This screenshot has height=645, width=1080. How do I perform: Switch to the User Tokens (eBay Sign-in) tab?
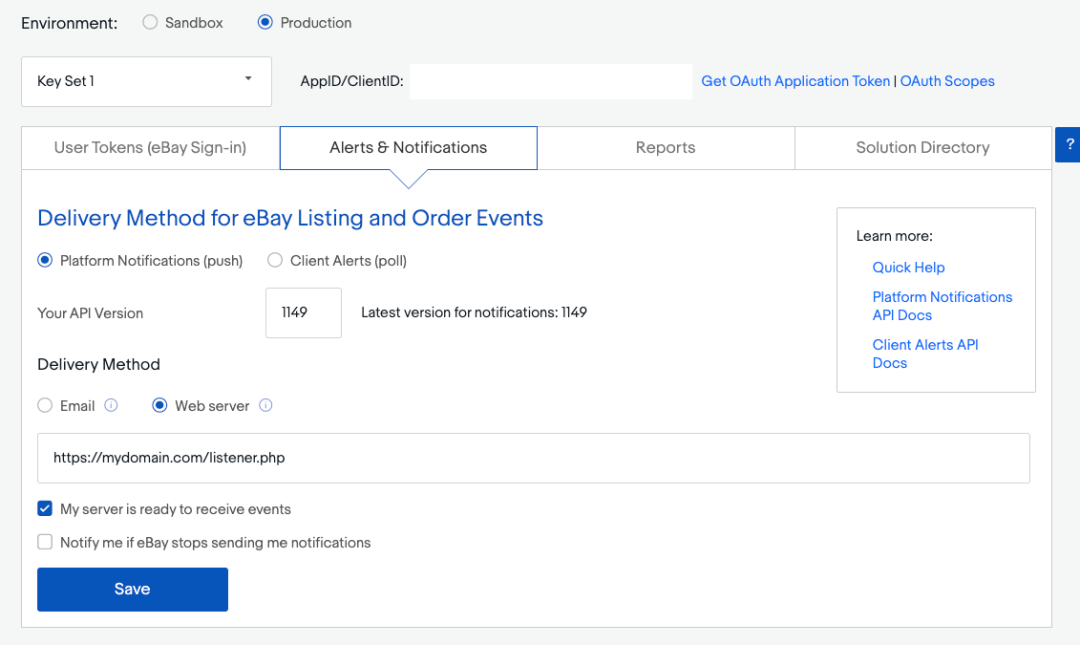point(150,148)
